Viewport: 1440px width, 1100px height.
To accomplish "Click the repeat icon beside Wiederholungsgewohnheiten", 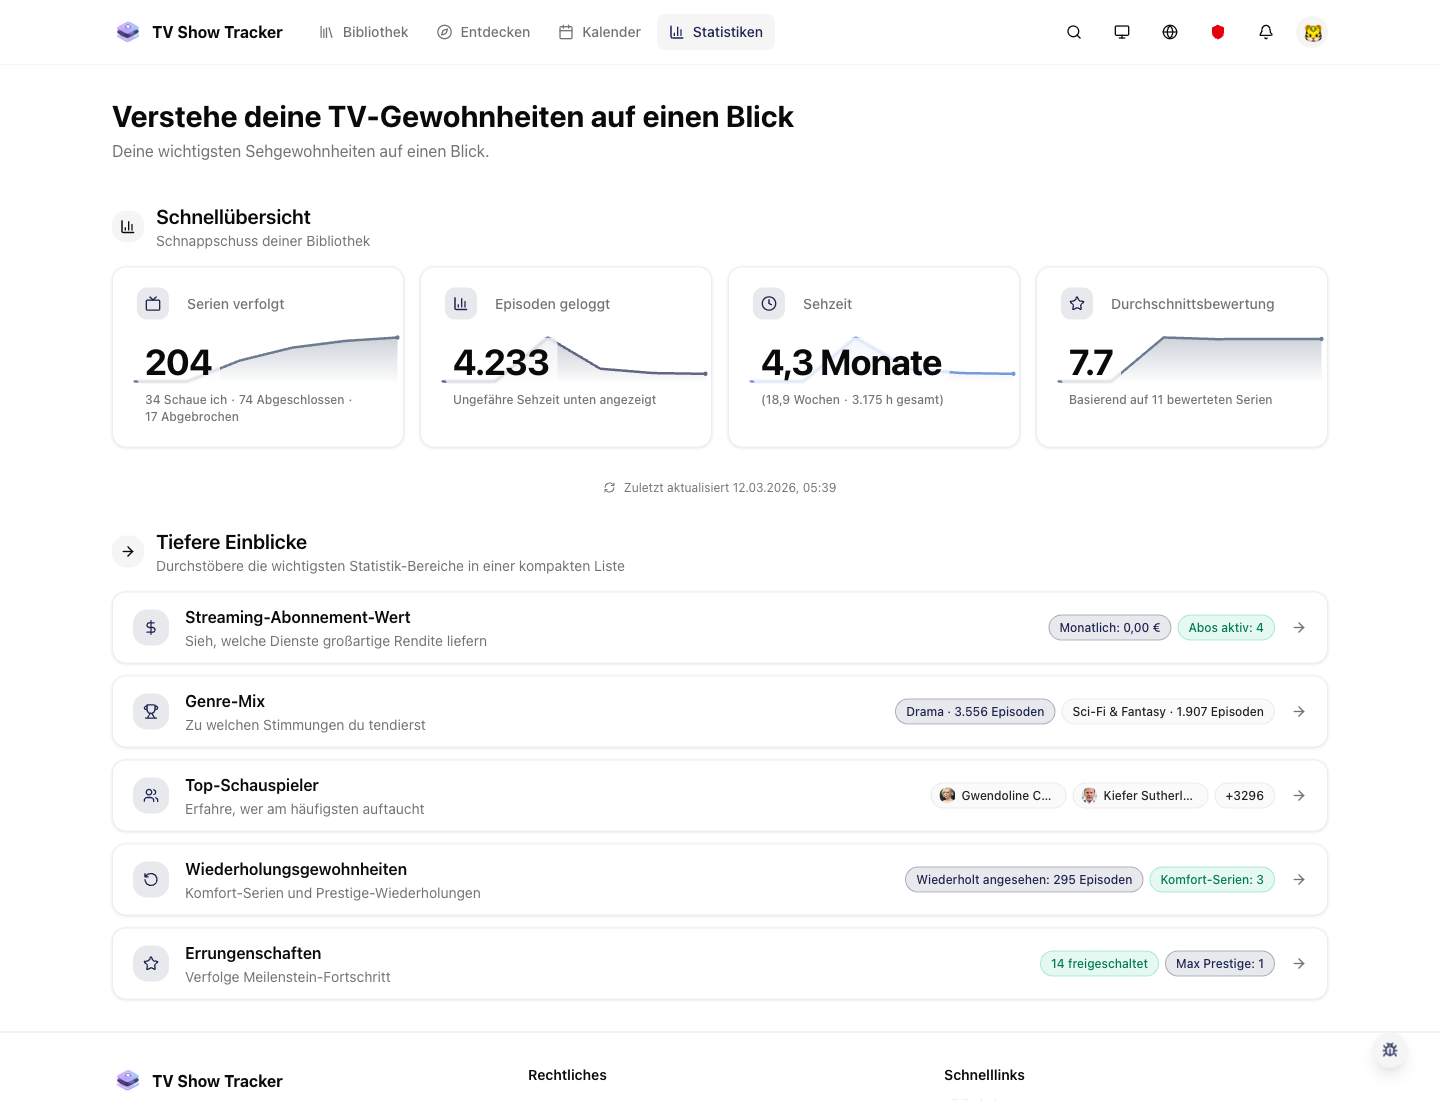I will pyautogui.click(x=151, y=879).
